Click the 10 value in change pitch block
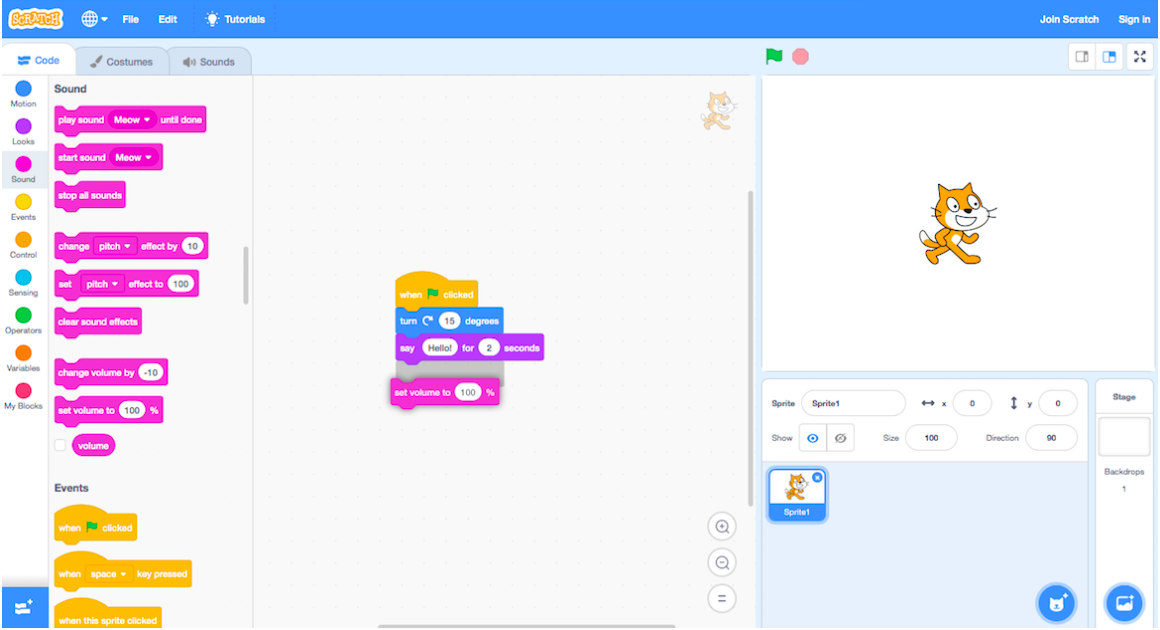Viewport: 1160px width, 630px height. (x=192, y=246)
